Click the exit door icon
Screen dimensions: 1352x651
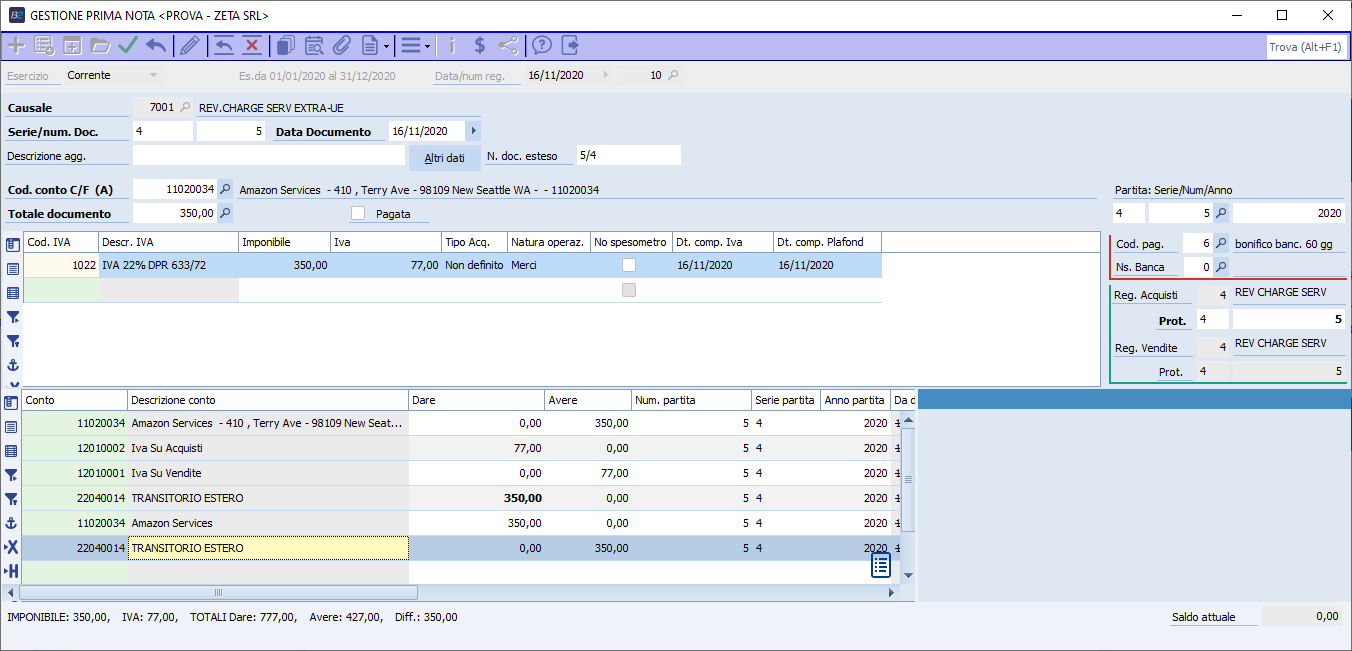(570, 45)
